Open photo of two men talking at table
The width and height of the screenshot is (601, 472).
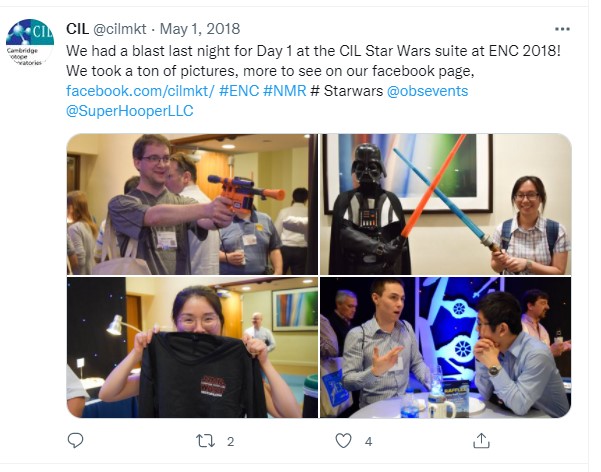pos(446,347)
